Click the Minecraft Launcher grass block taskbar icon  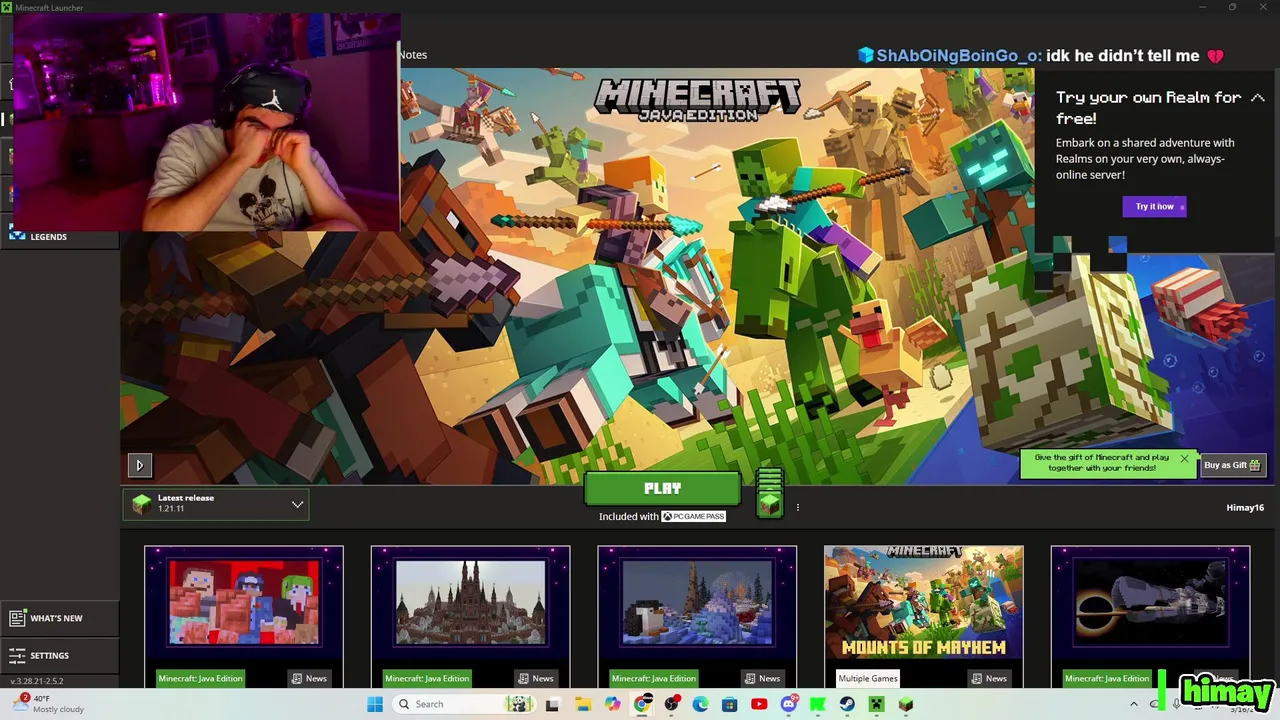[905, 704]
